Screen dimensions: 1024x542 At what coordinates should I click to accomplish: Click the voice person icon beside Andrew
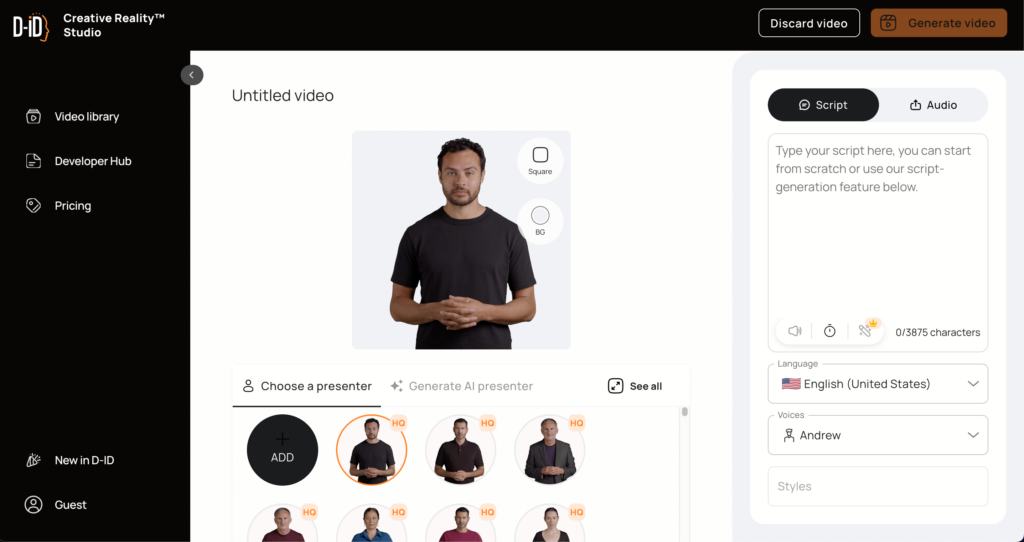(x=788, y=435)
